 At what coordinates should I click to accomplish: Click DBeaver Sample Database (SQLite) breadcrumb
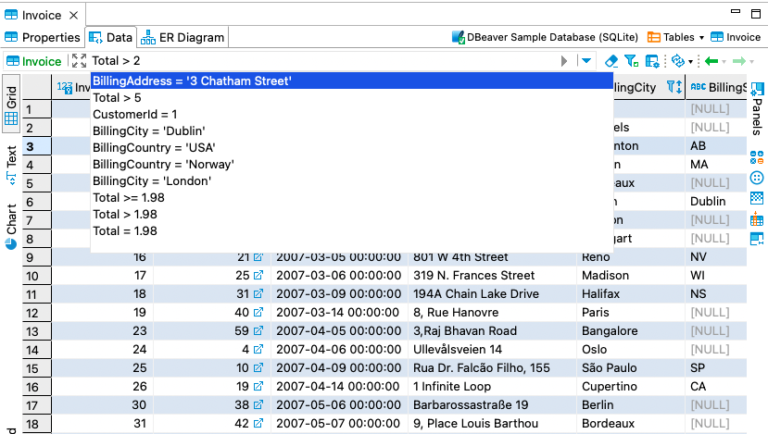(545, 37)
